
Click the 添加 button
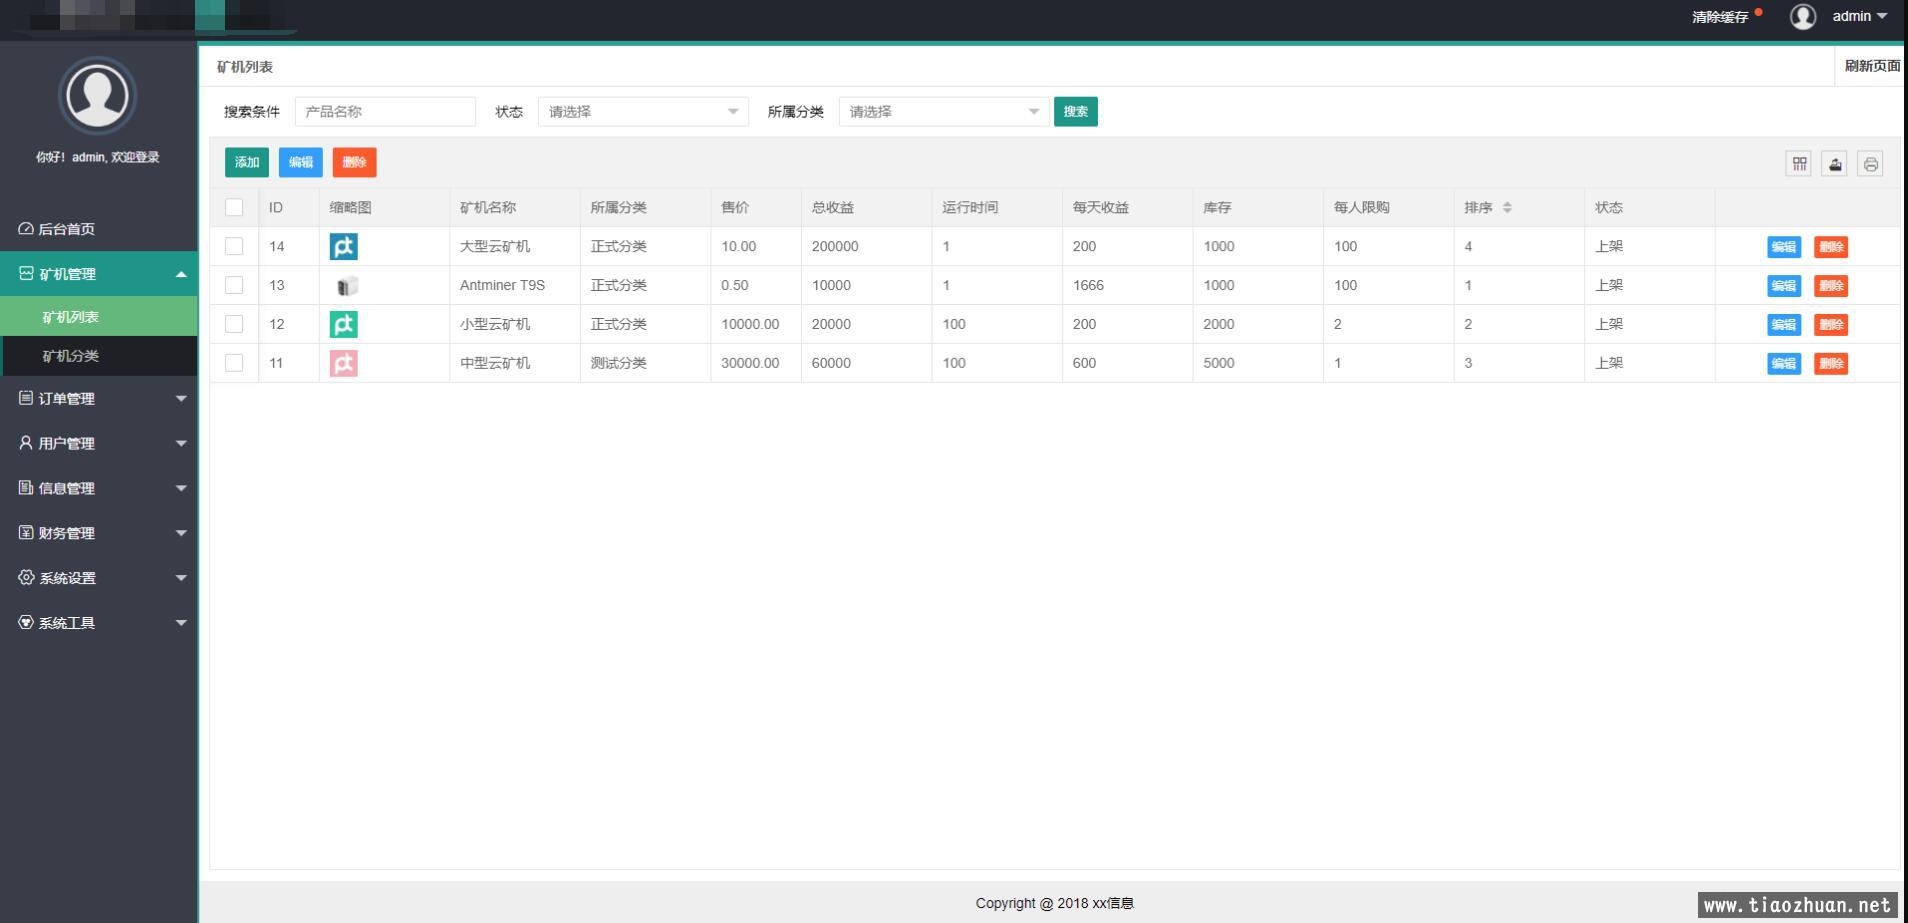[247, 162]
